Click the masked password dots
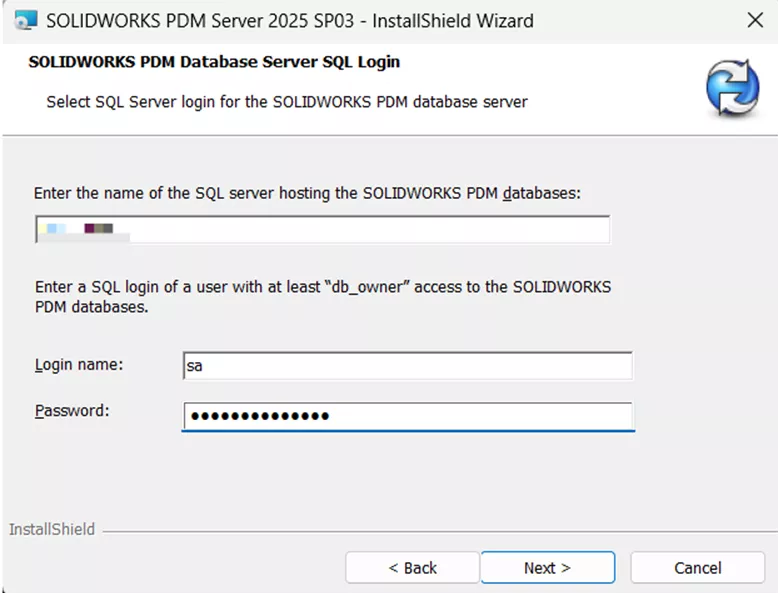This screenshot has width=778, height=593. point(260,416)
